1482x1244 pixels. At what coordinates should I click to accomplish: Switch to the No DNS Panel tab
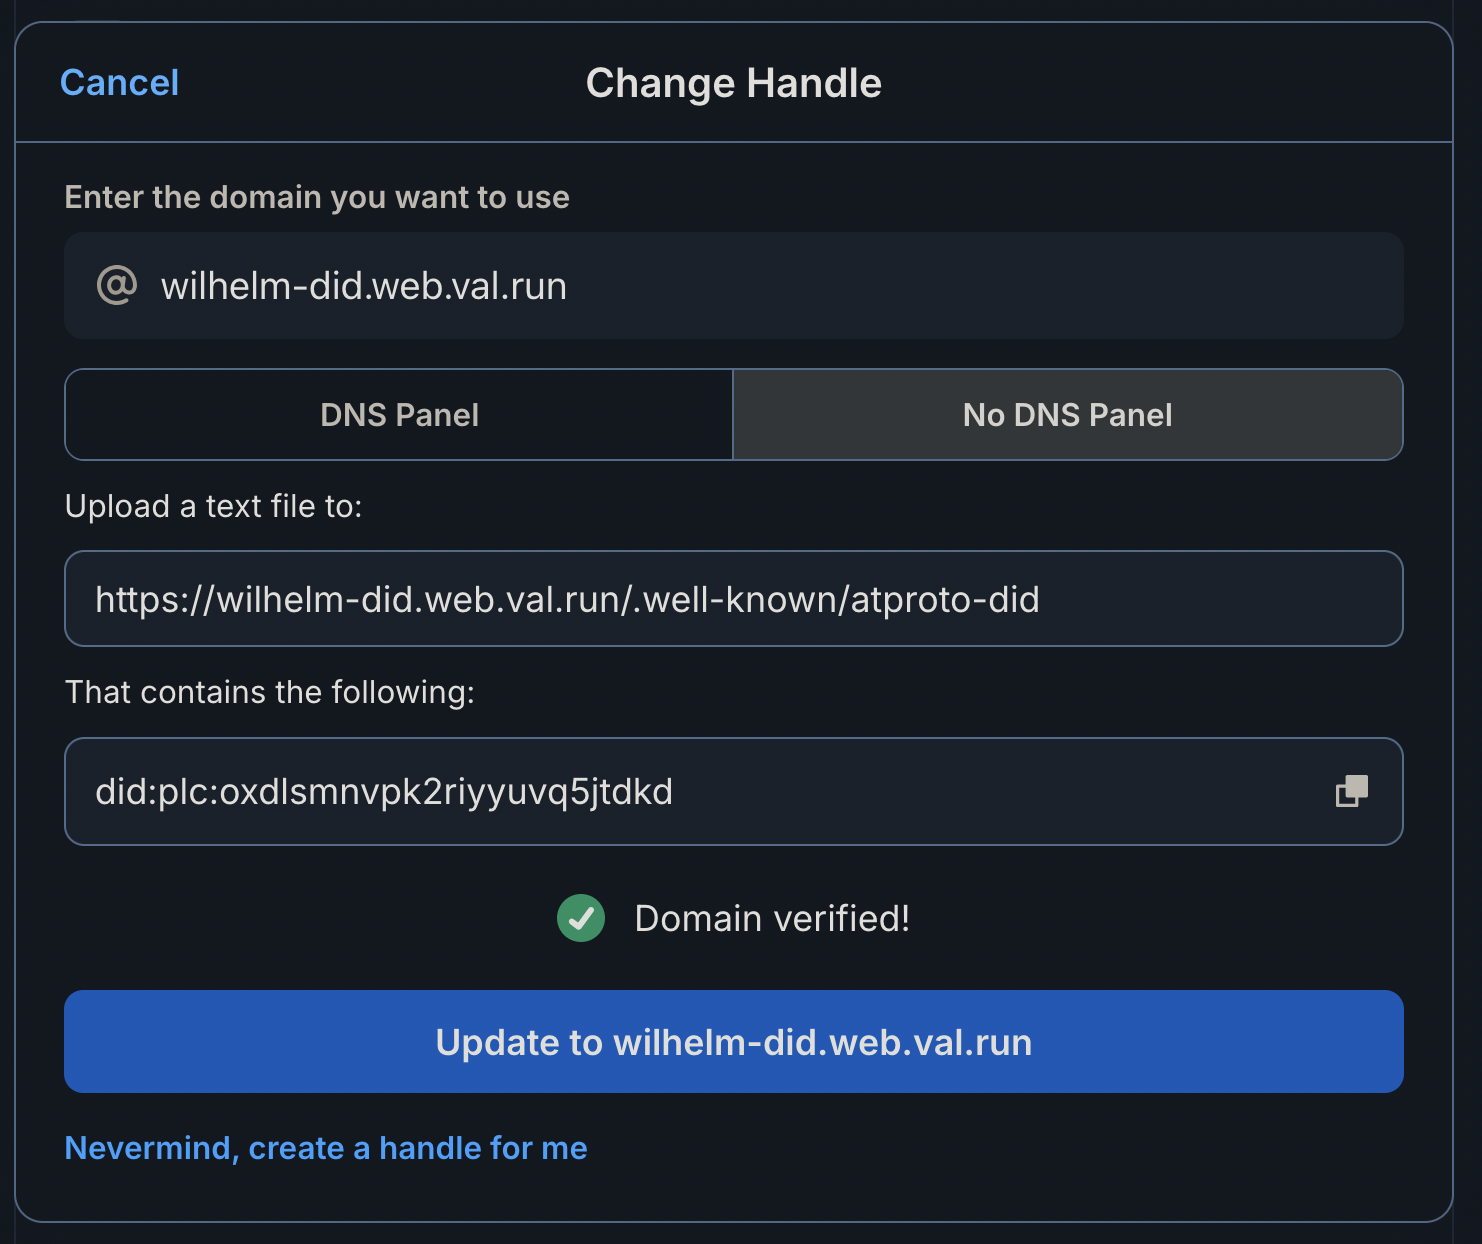point(1067,415)
